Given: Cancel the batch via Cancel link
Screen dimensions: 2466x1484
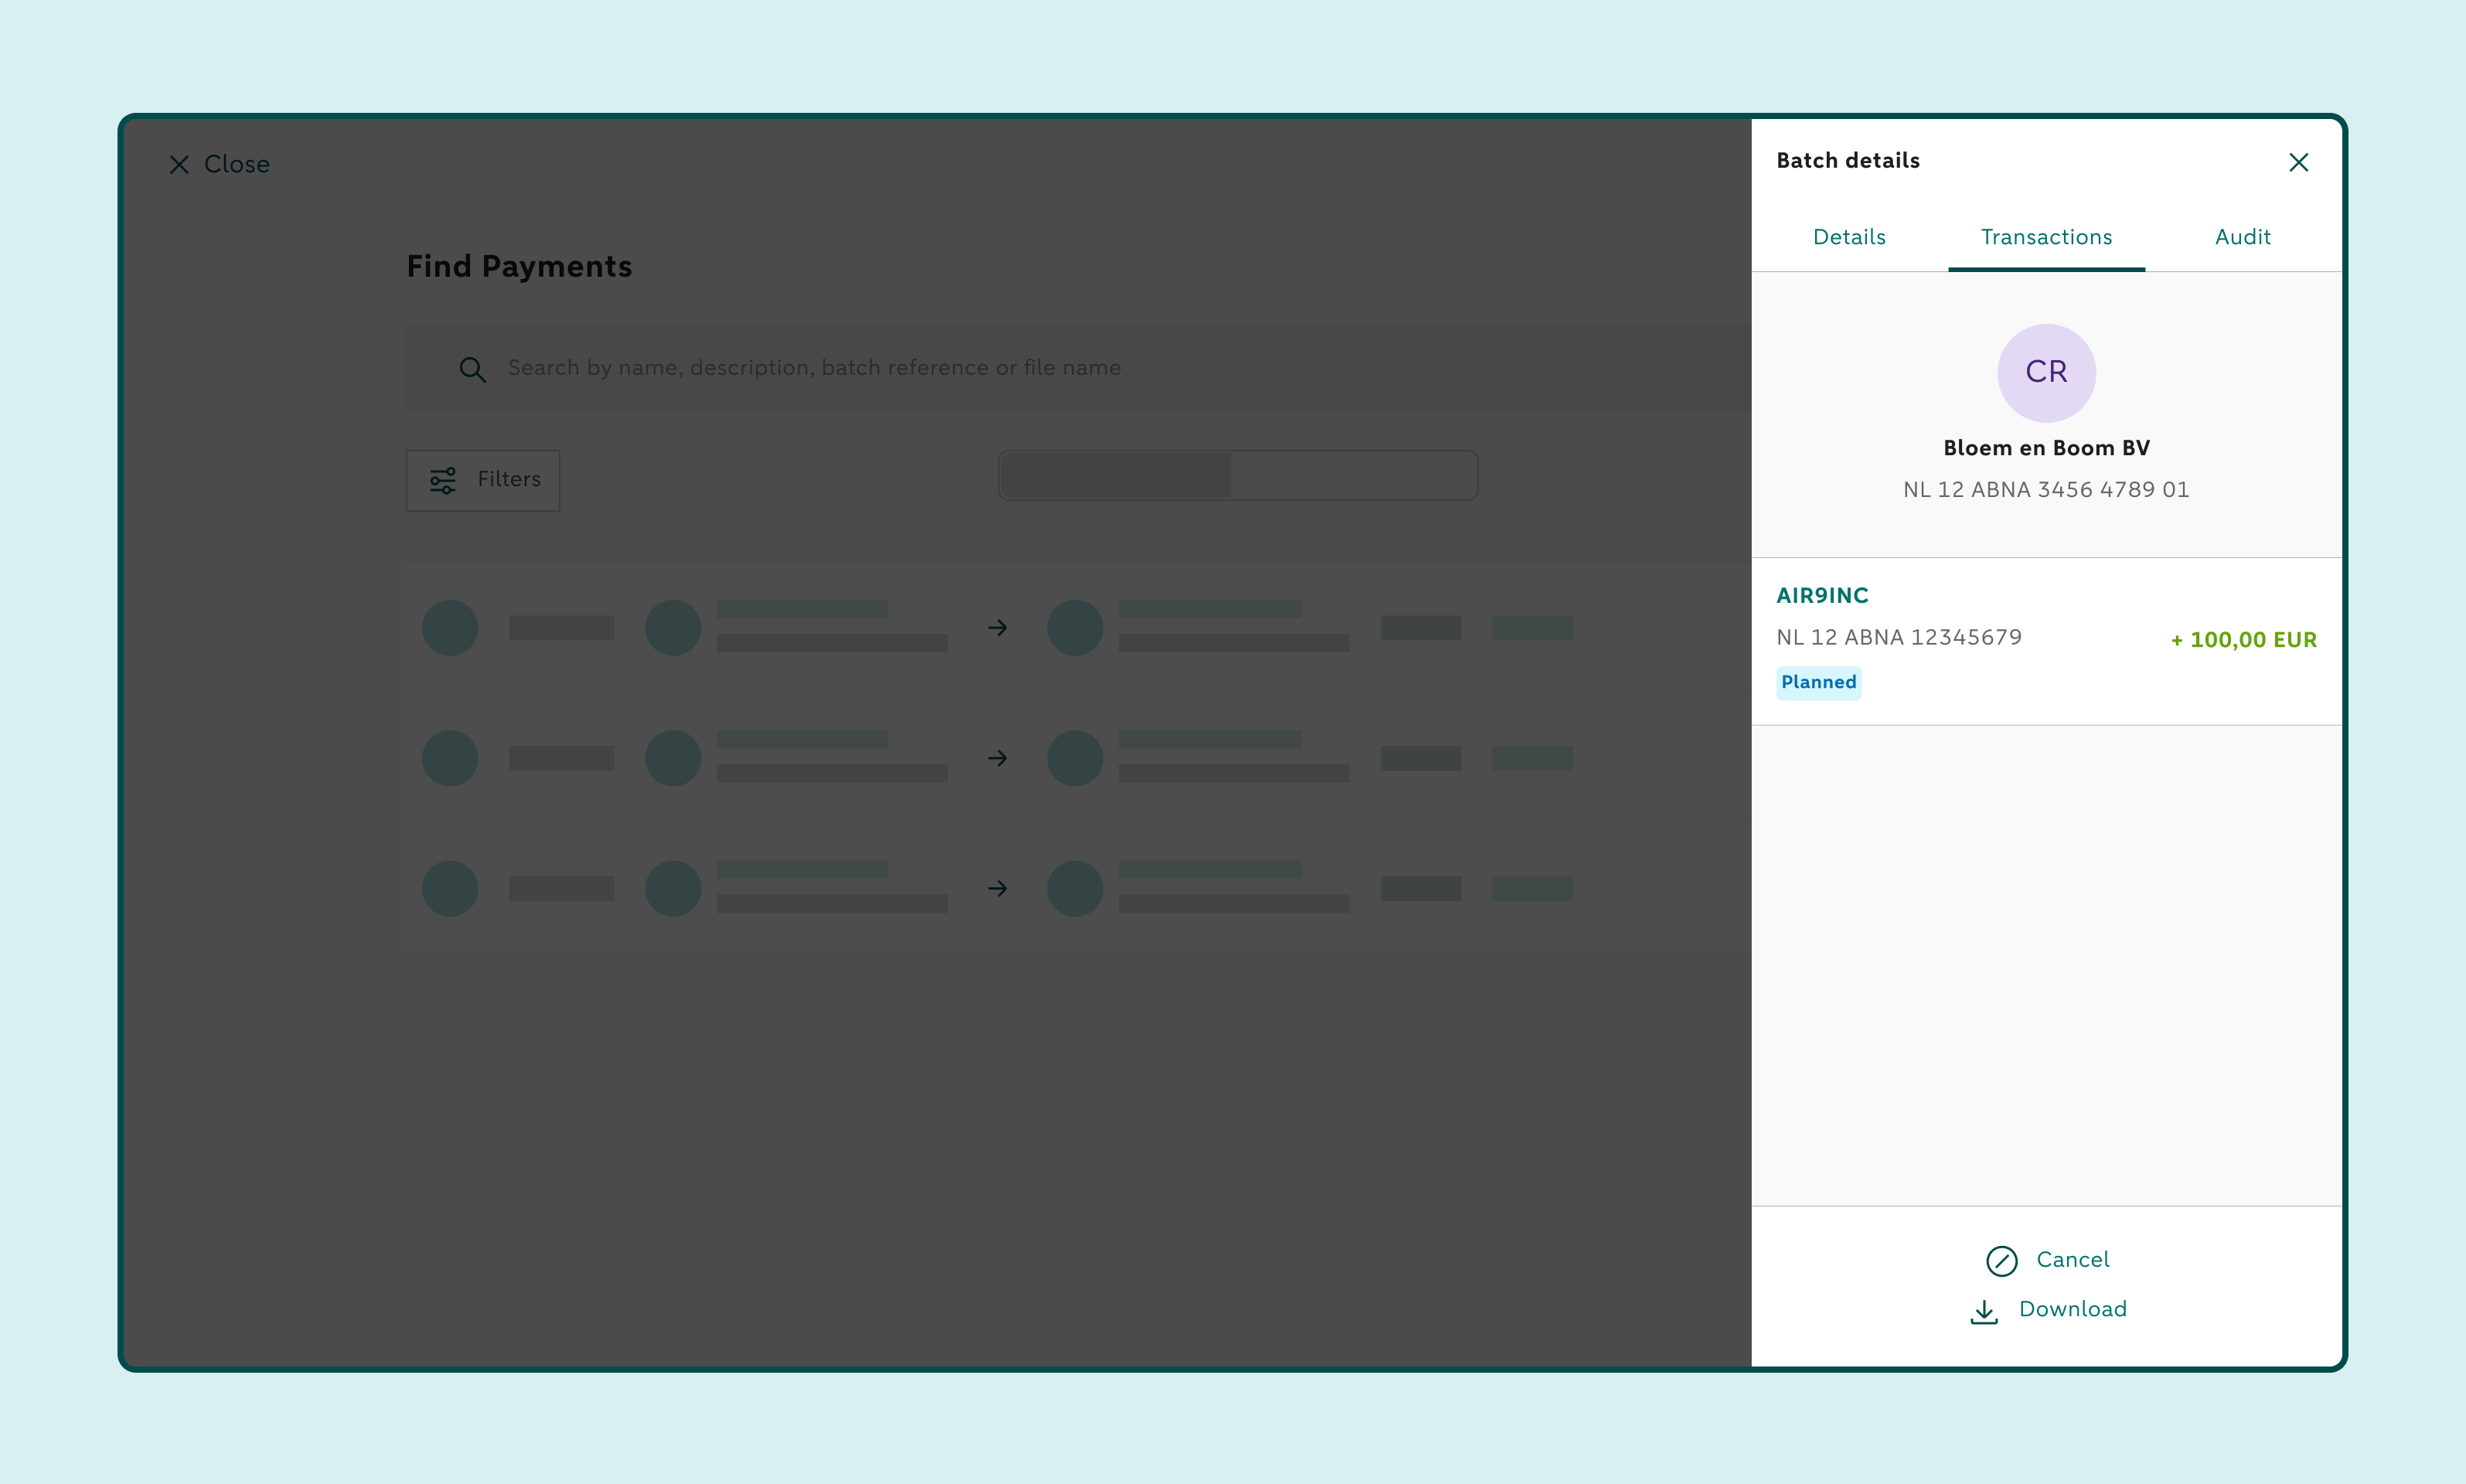Looking at the screenshot, I should click(2072, 1260).
